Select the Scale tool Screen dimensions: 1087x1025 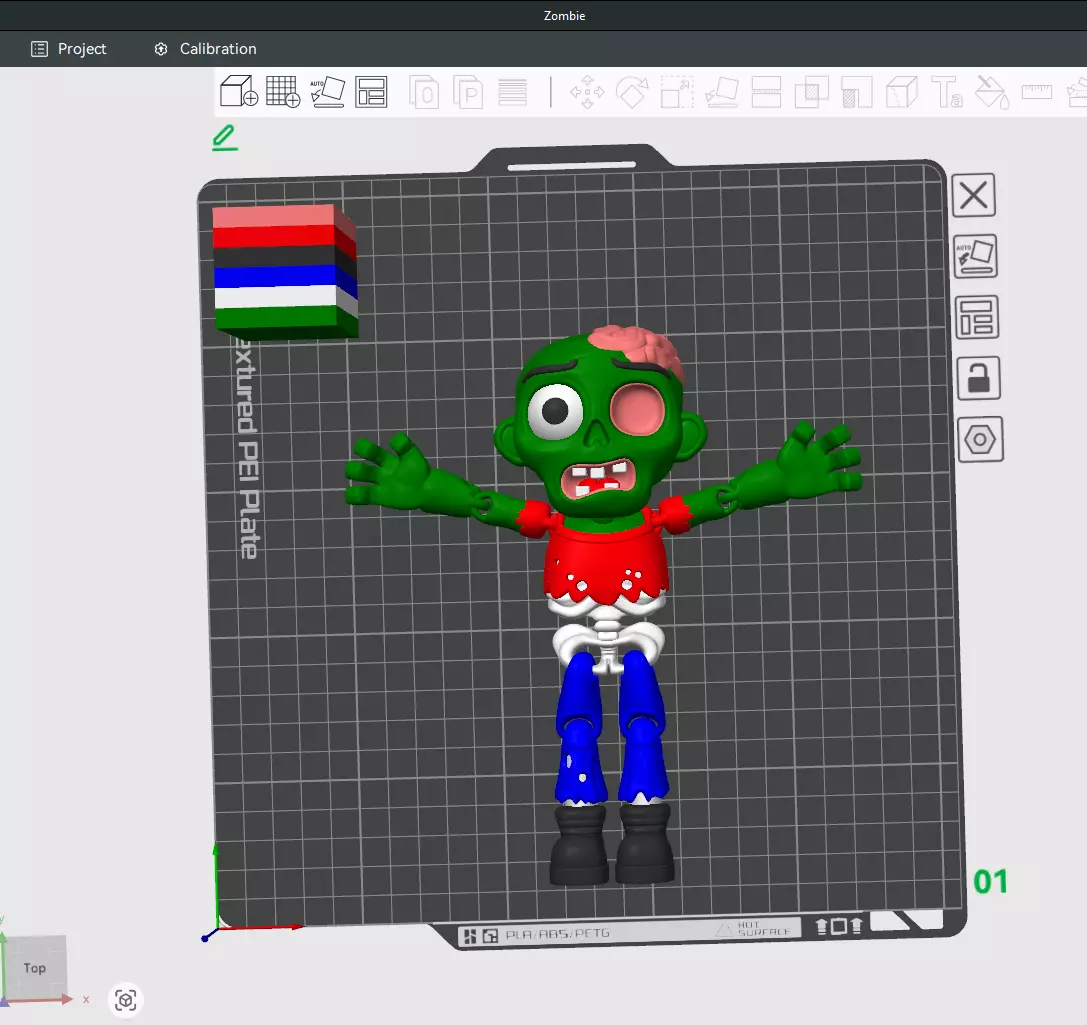tap(677, 91)
